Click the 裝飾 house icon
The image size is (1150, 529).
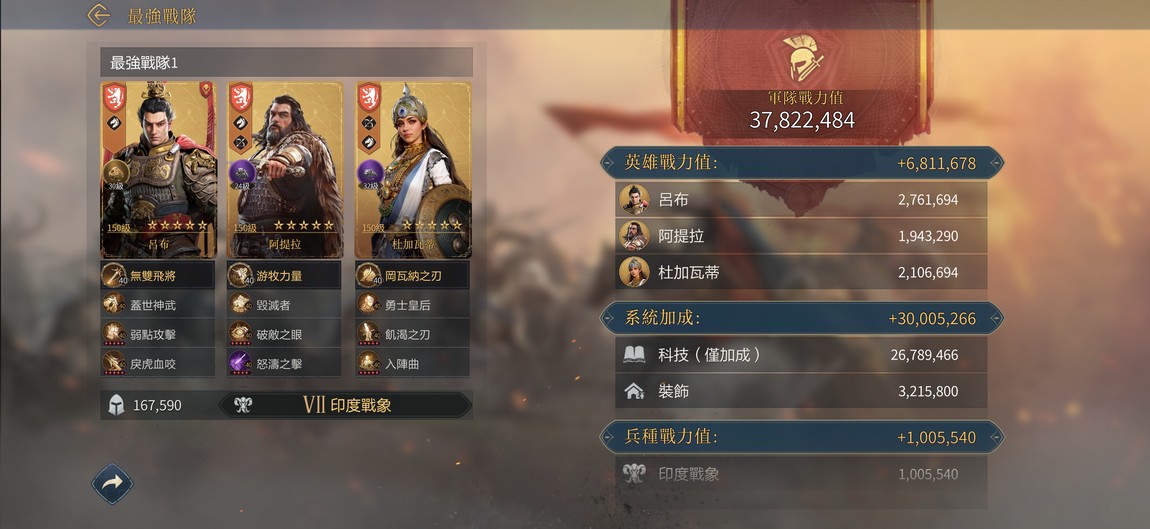pos(634,391)
